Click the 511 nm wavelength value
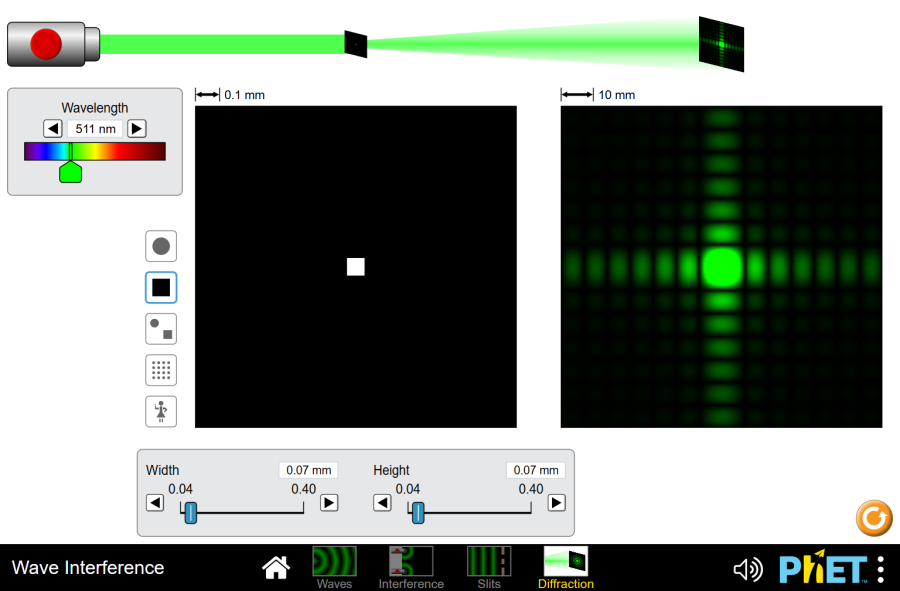This screenshot has height=591, width=900. tap(95, 129)
